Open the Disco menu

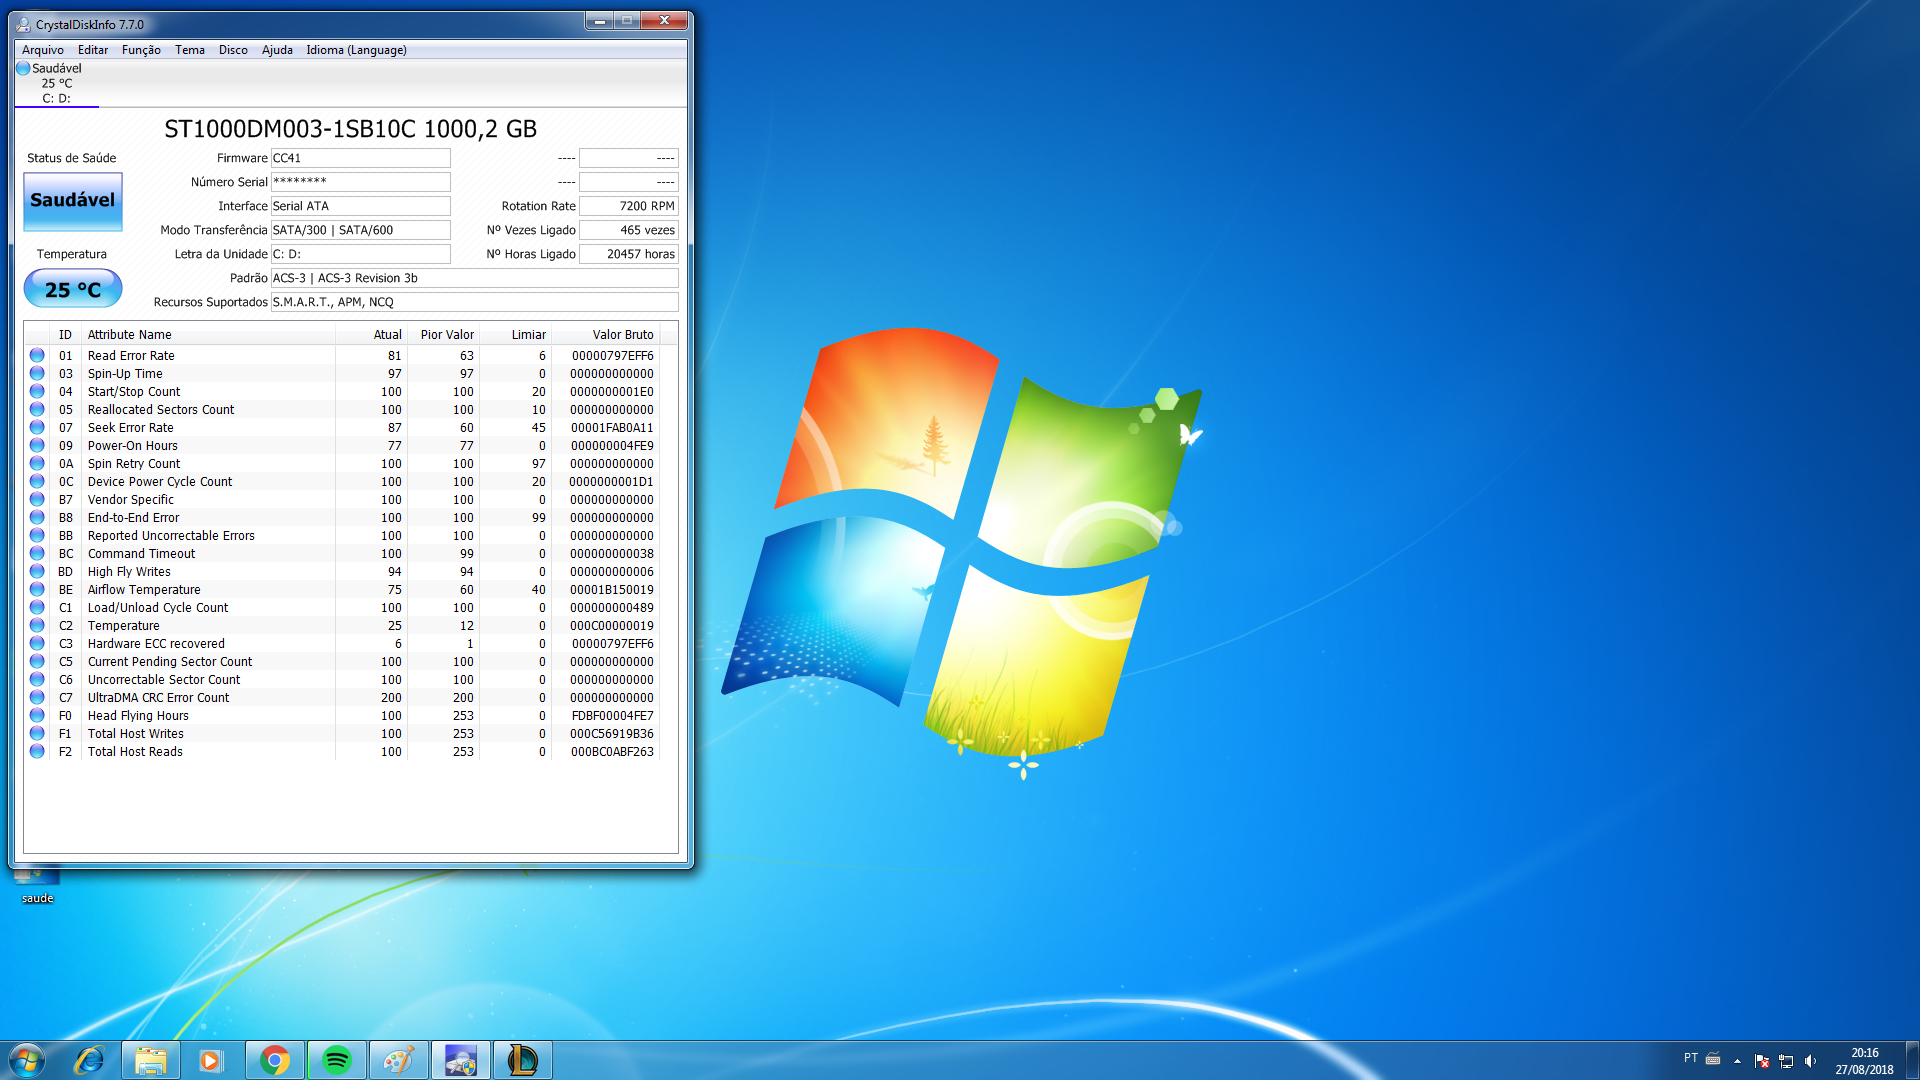[233, 50]
